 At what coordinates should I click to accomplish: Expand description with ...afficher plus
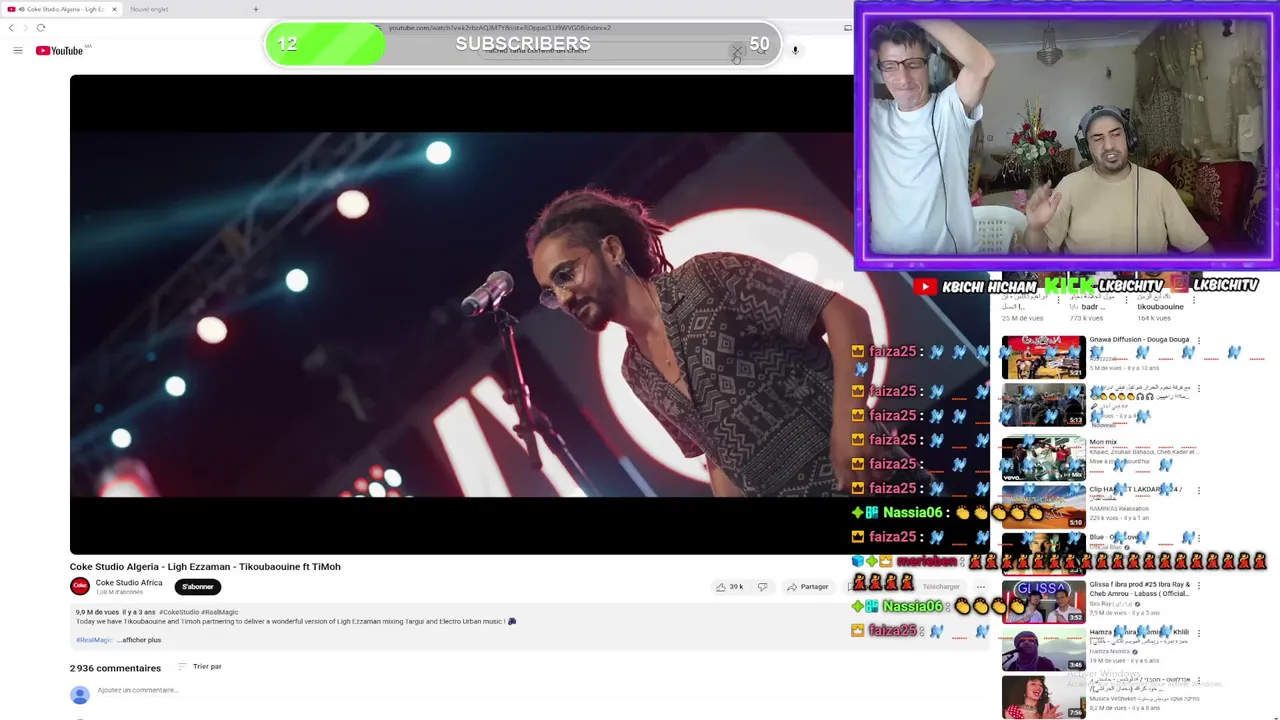point(138,640)
